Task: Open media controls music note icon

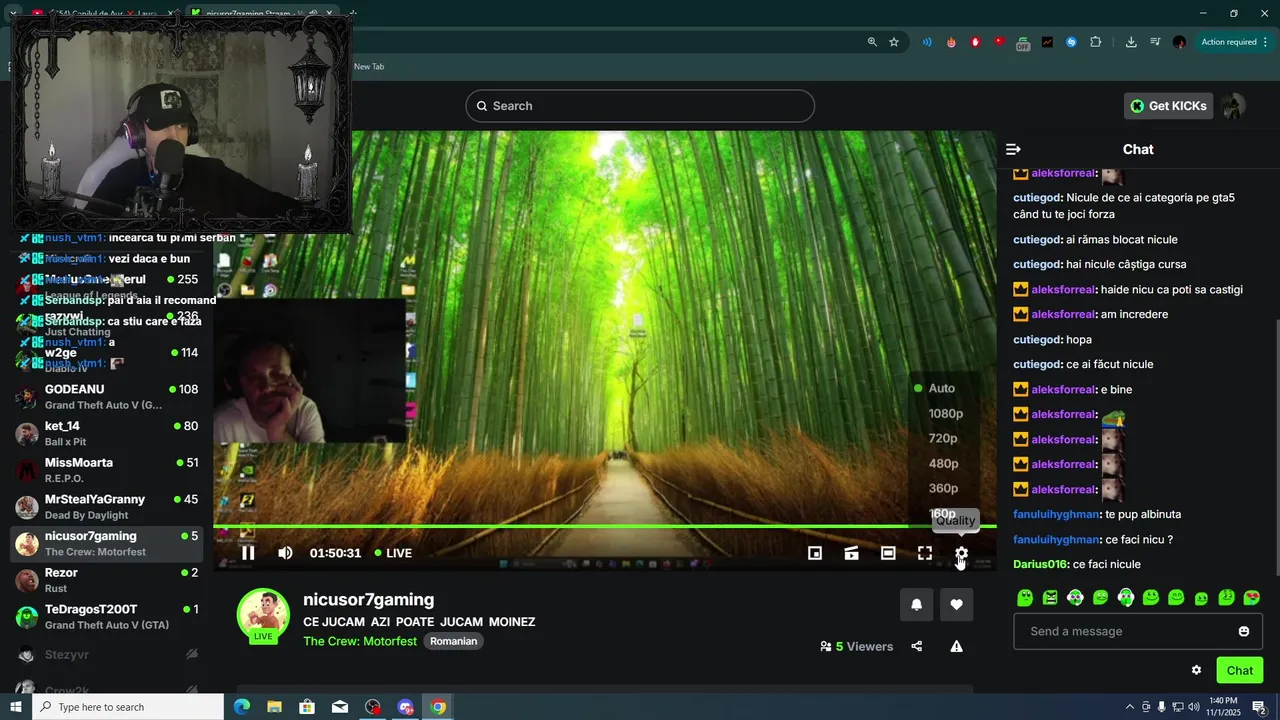Action: coord(1155,42)
